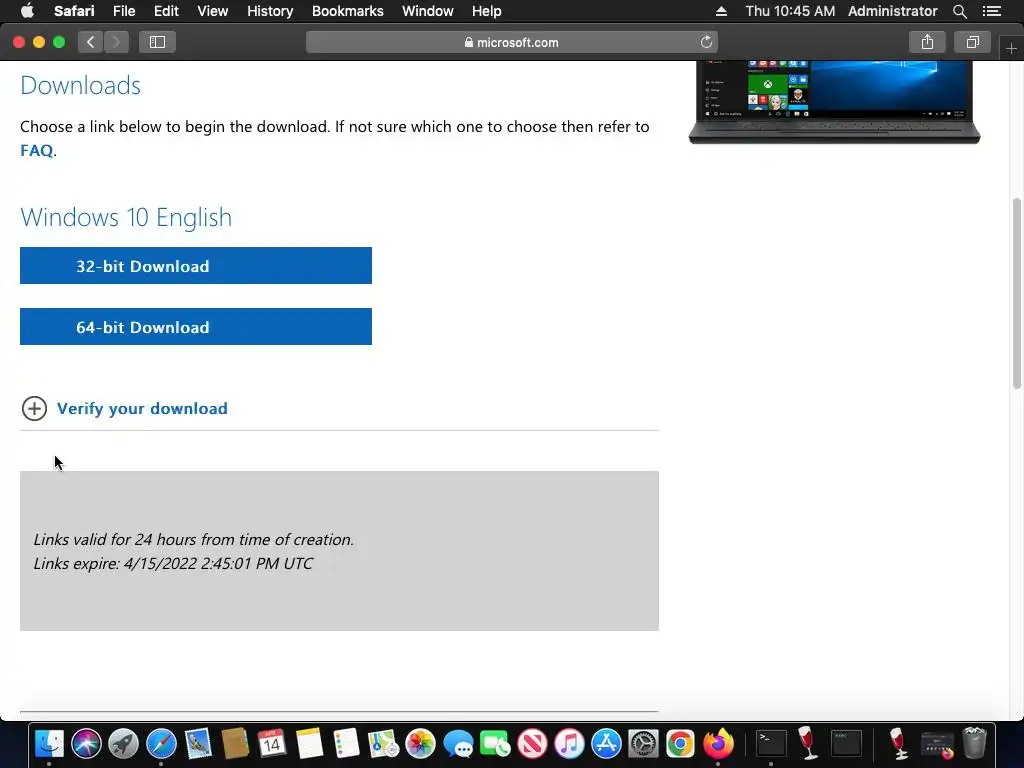Open Reminders from the Dock
Image resolution: width=1024 pixels, height=768 pixels.
click(x=346, y=743)
